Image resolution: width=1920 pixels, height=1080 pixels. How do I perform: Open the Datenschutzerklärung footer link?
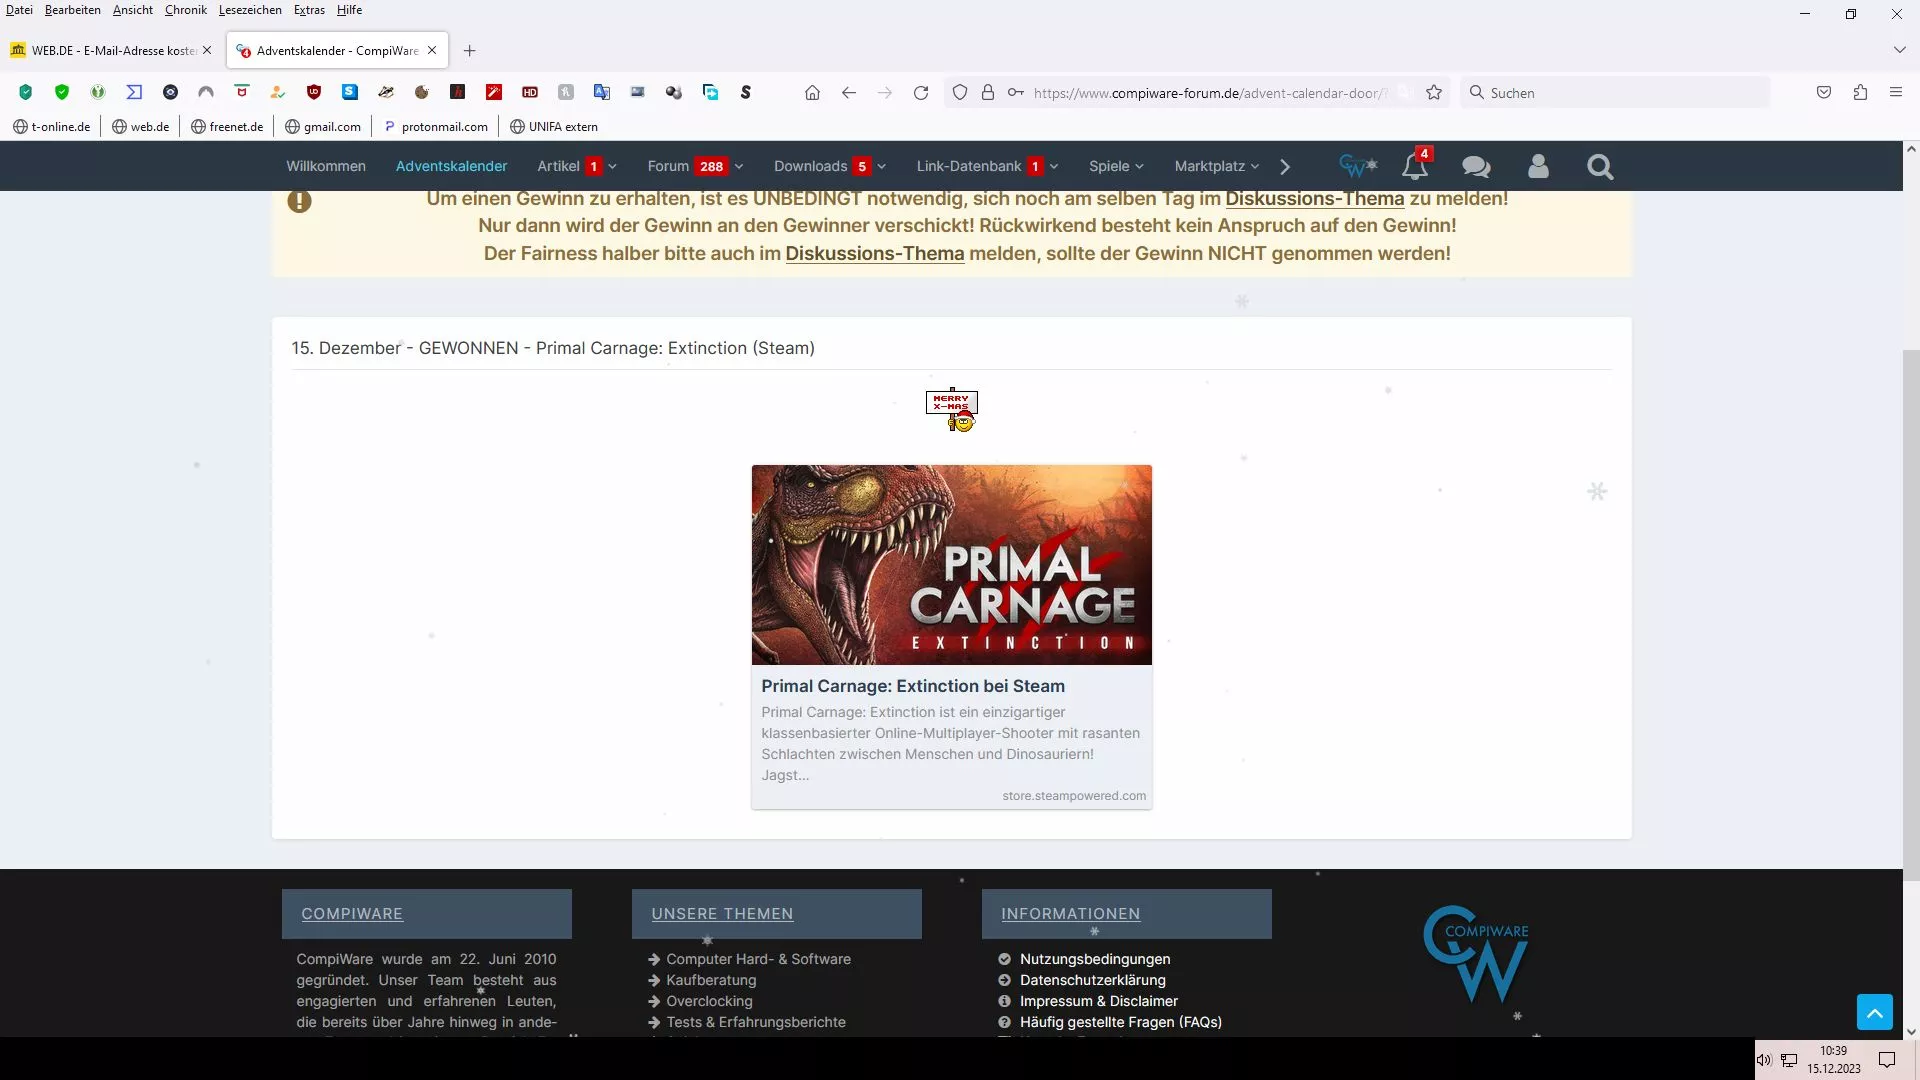[1093, 980]
